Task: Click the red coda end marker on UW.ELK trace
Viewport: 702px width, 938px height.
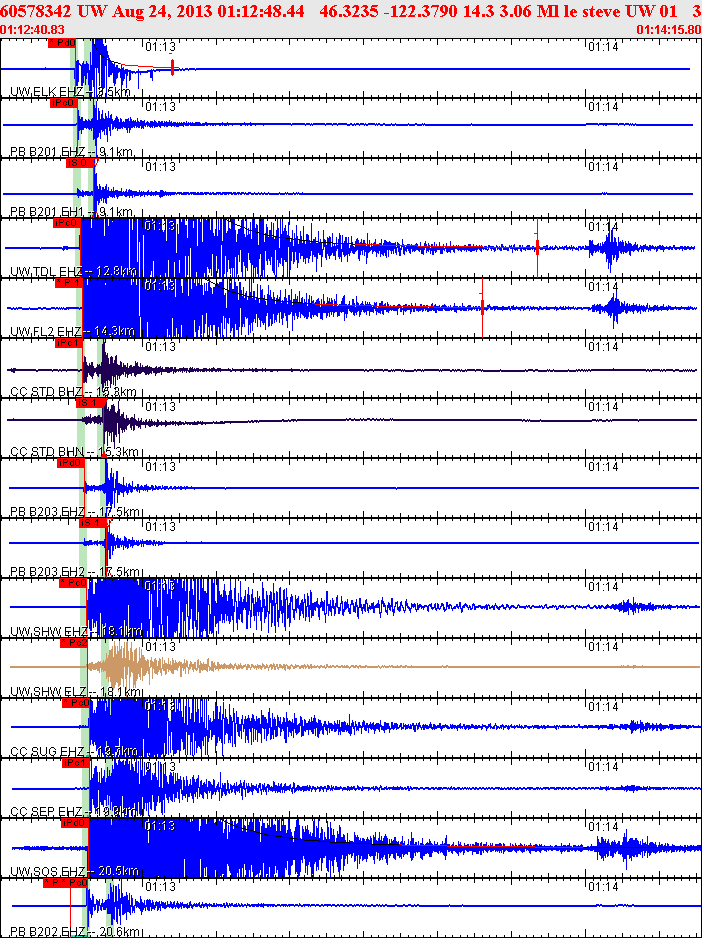Action: 172,67
